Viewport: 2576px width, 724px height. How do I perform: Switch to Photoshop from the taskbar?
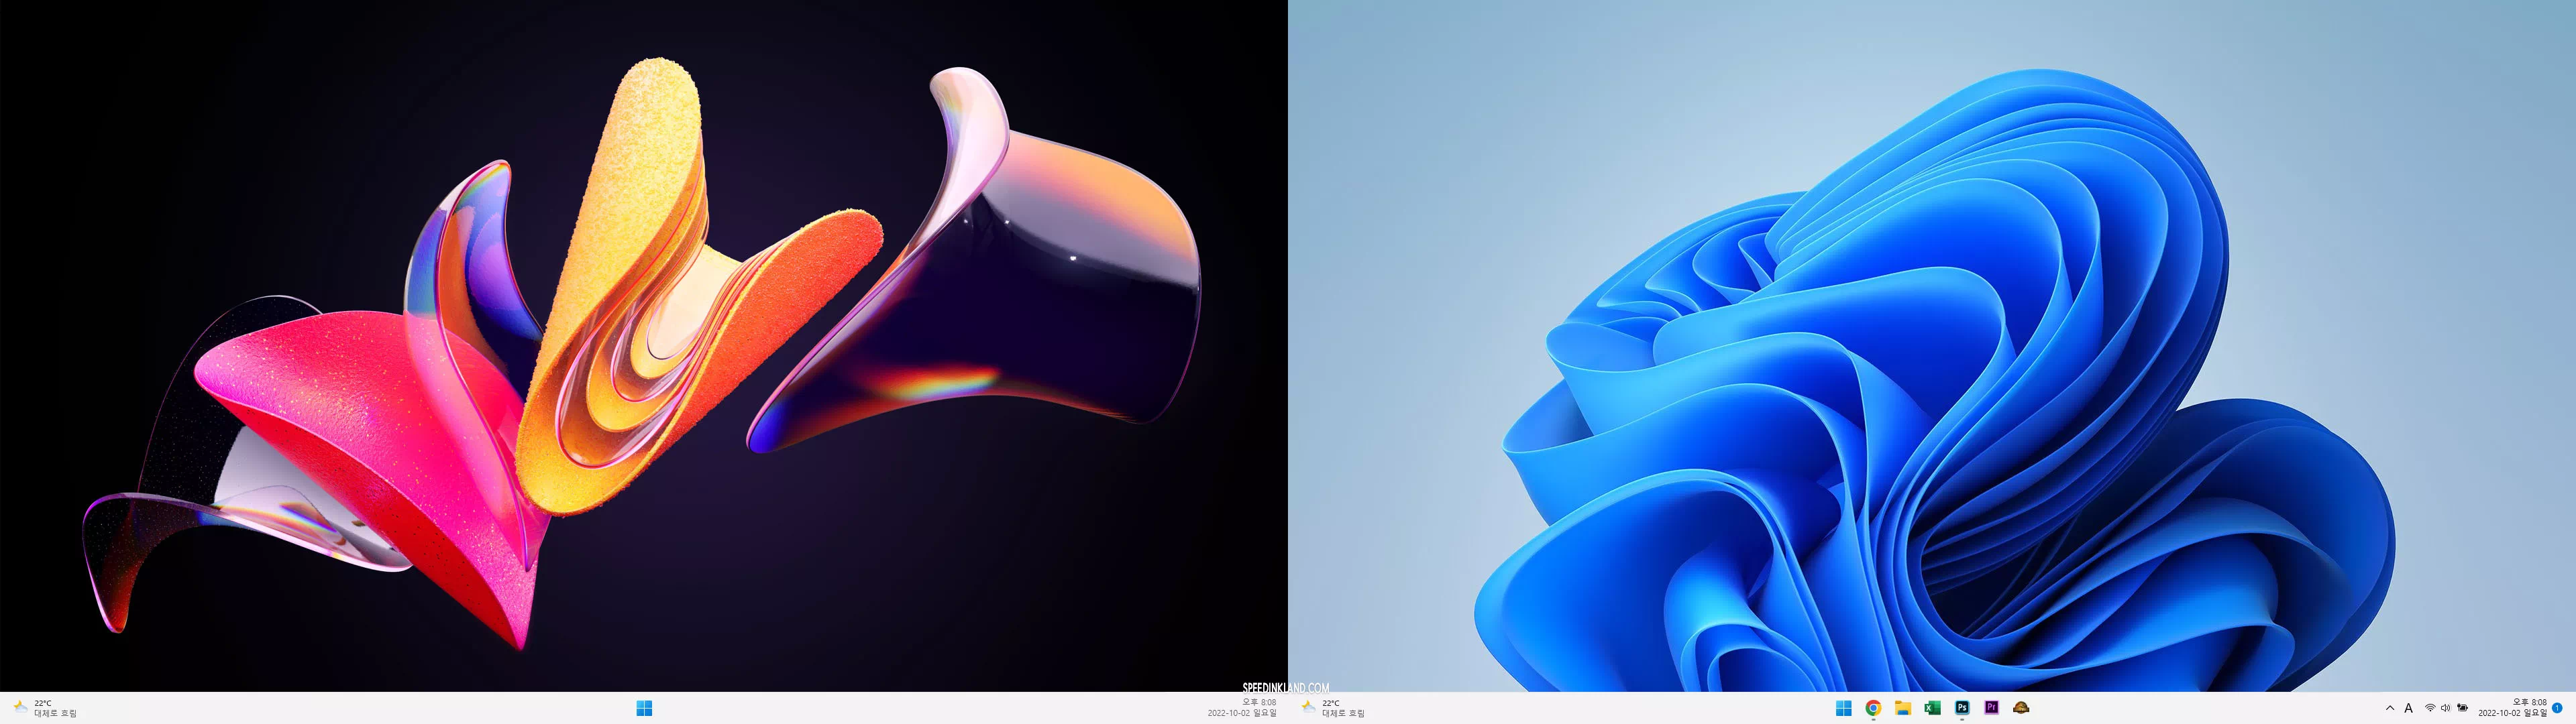(1962, 708)
